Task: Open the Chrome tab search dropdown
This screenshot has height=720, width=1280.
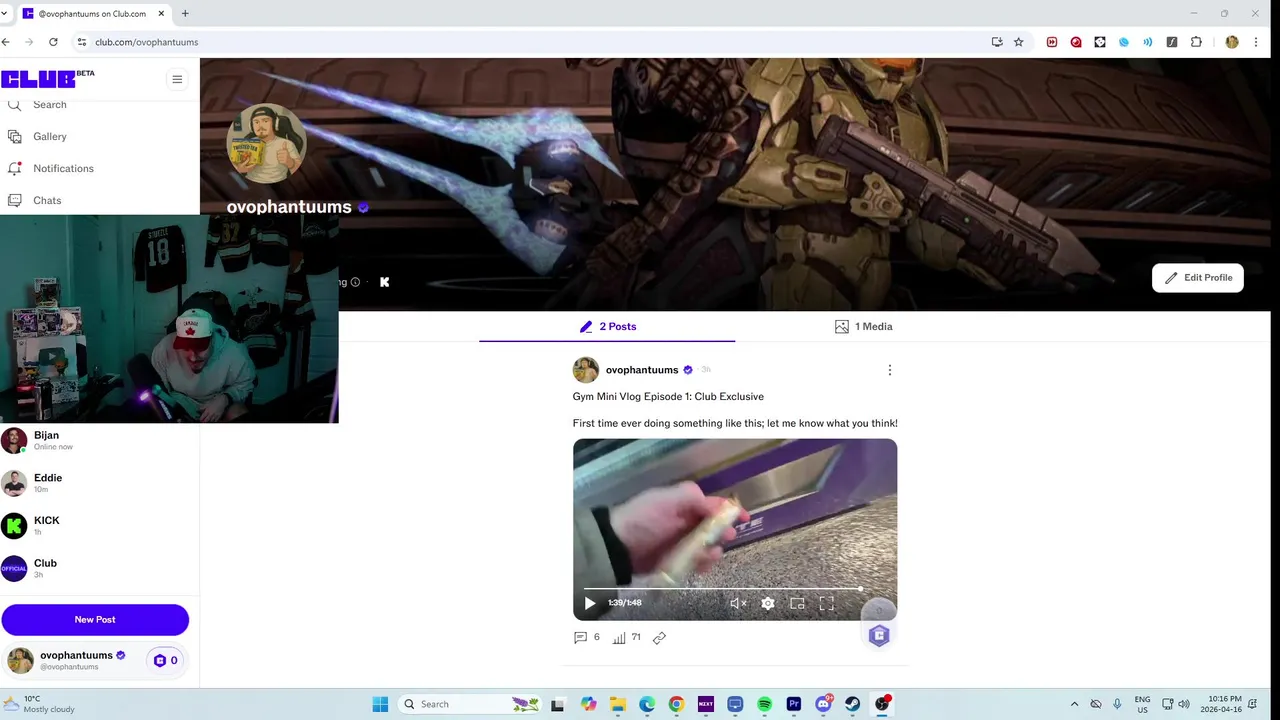Action: pos(6,14)
